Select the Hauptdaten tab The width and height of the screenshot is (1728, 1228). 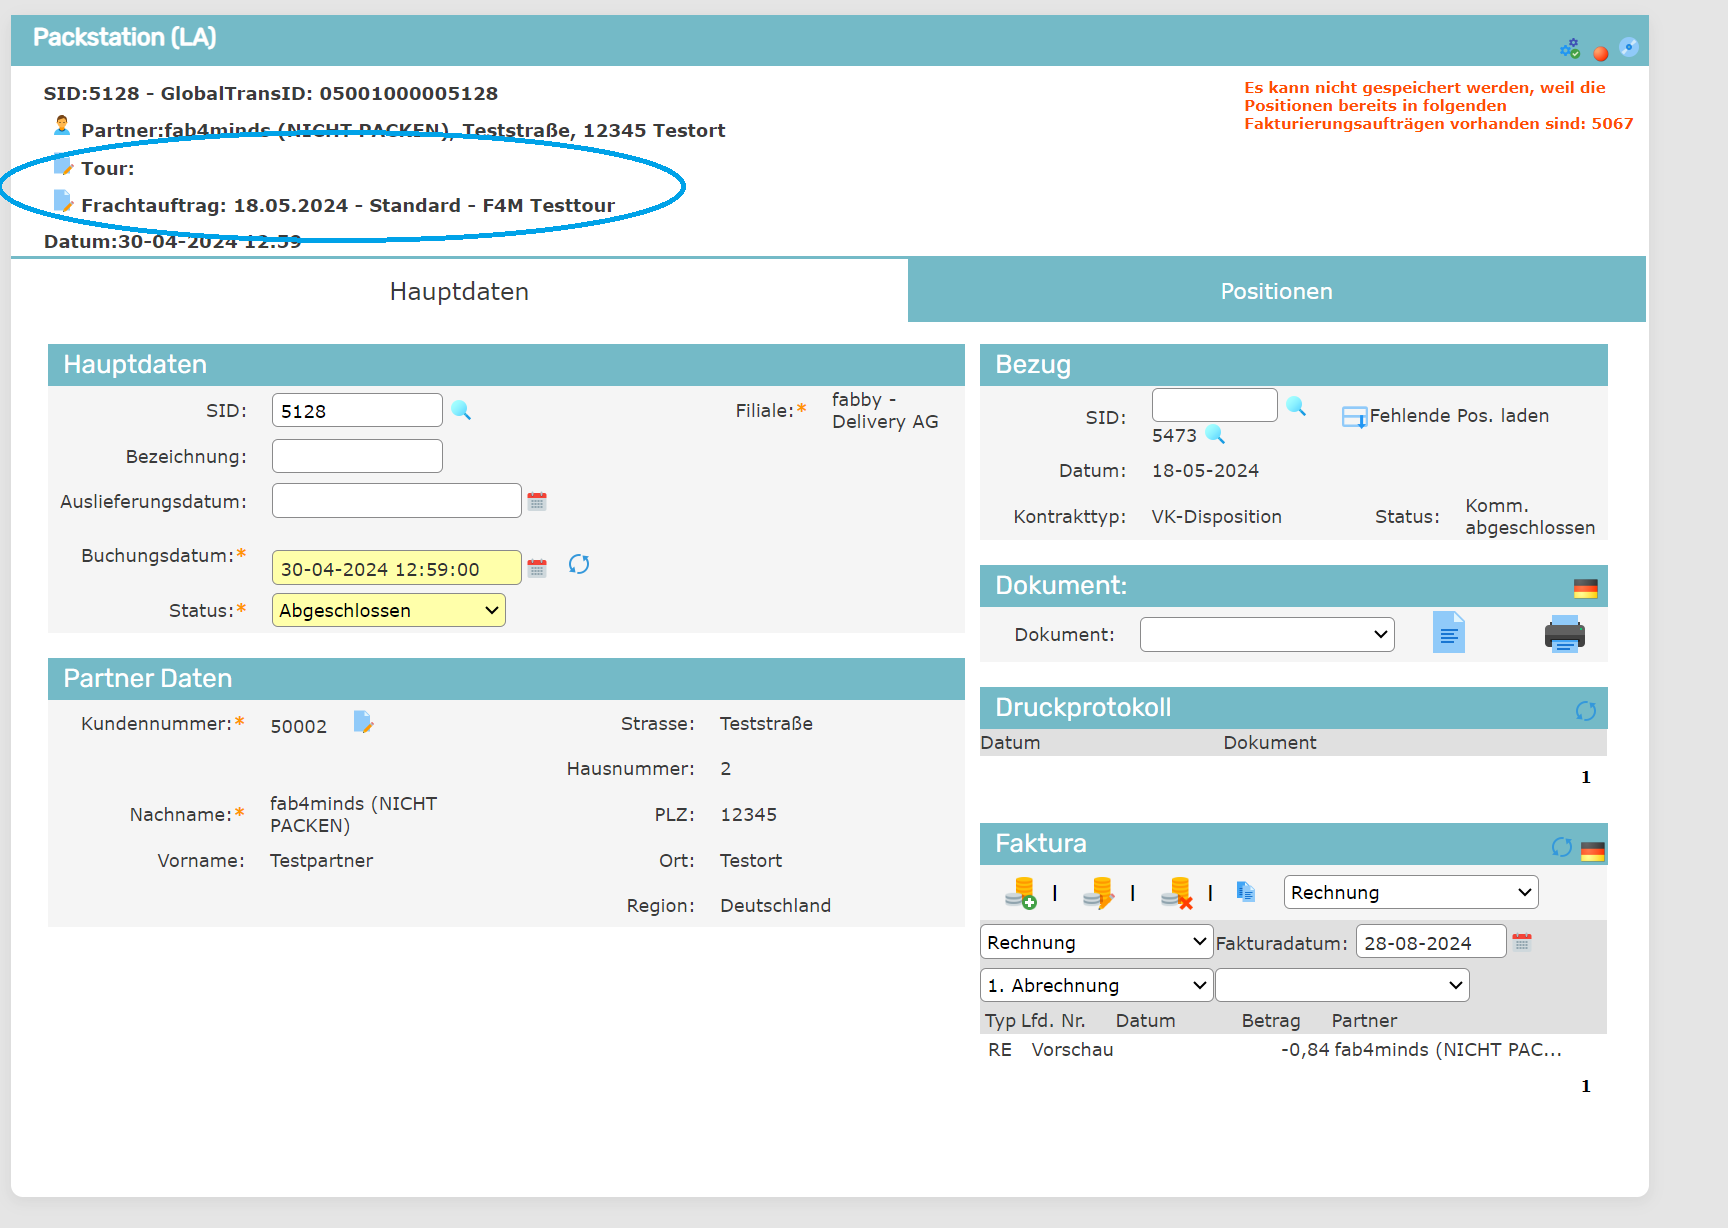pos(459,291)
